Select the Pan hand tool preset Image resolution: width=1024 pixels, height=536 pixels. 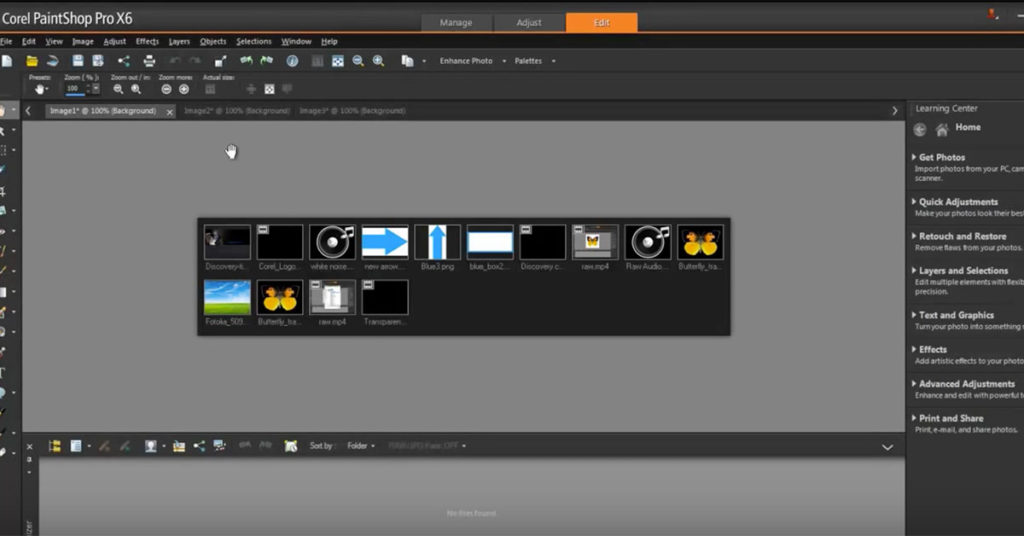(x=40, y=89)
